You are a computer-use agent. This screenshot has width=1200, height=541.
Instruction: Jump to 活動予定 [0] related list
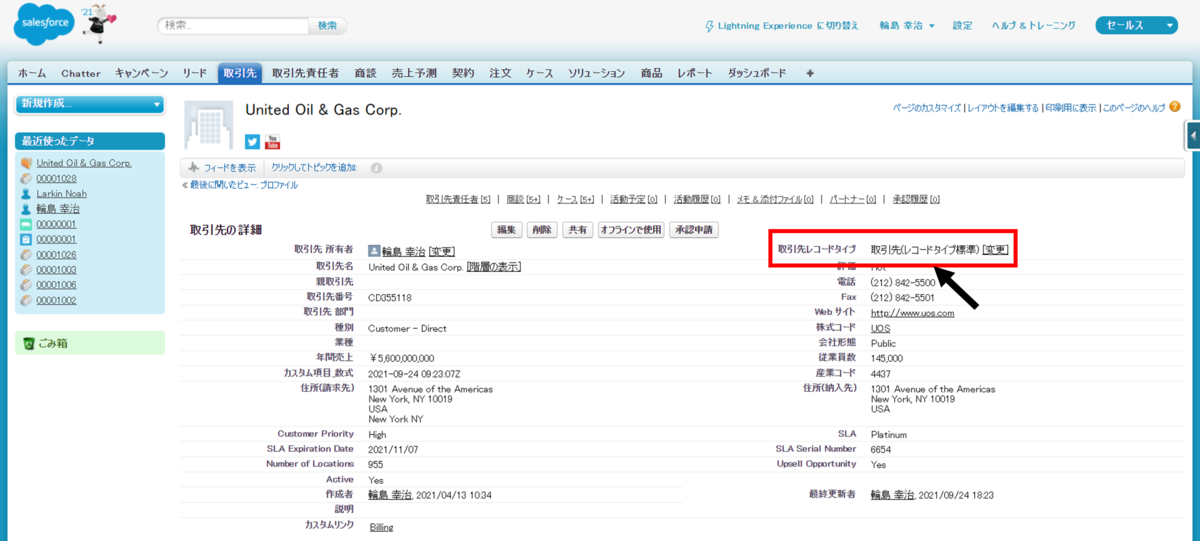(633, 199)
